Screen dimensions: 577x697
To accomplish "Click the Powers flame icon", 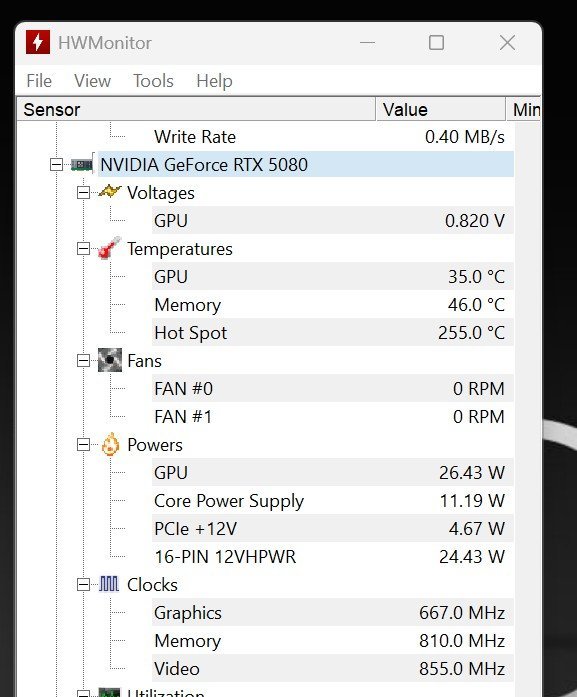I will click(110, 444).
